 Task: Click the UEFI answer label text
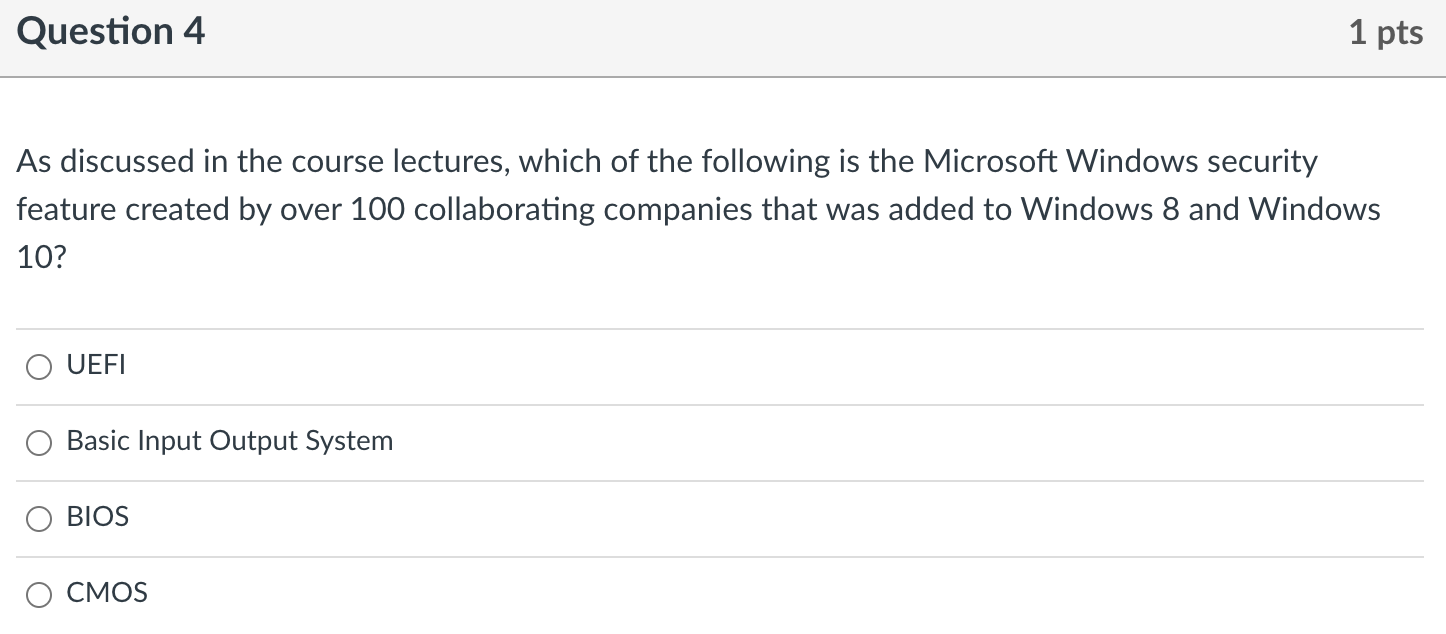[x=96, y=366]
